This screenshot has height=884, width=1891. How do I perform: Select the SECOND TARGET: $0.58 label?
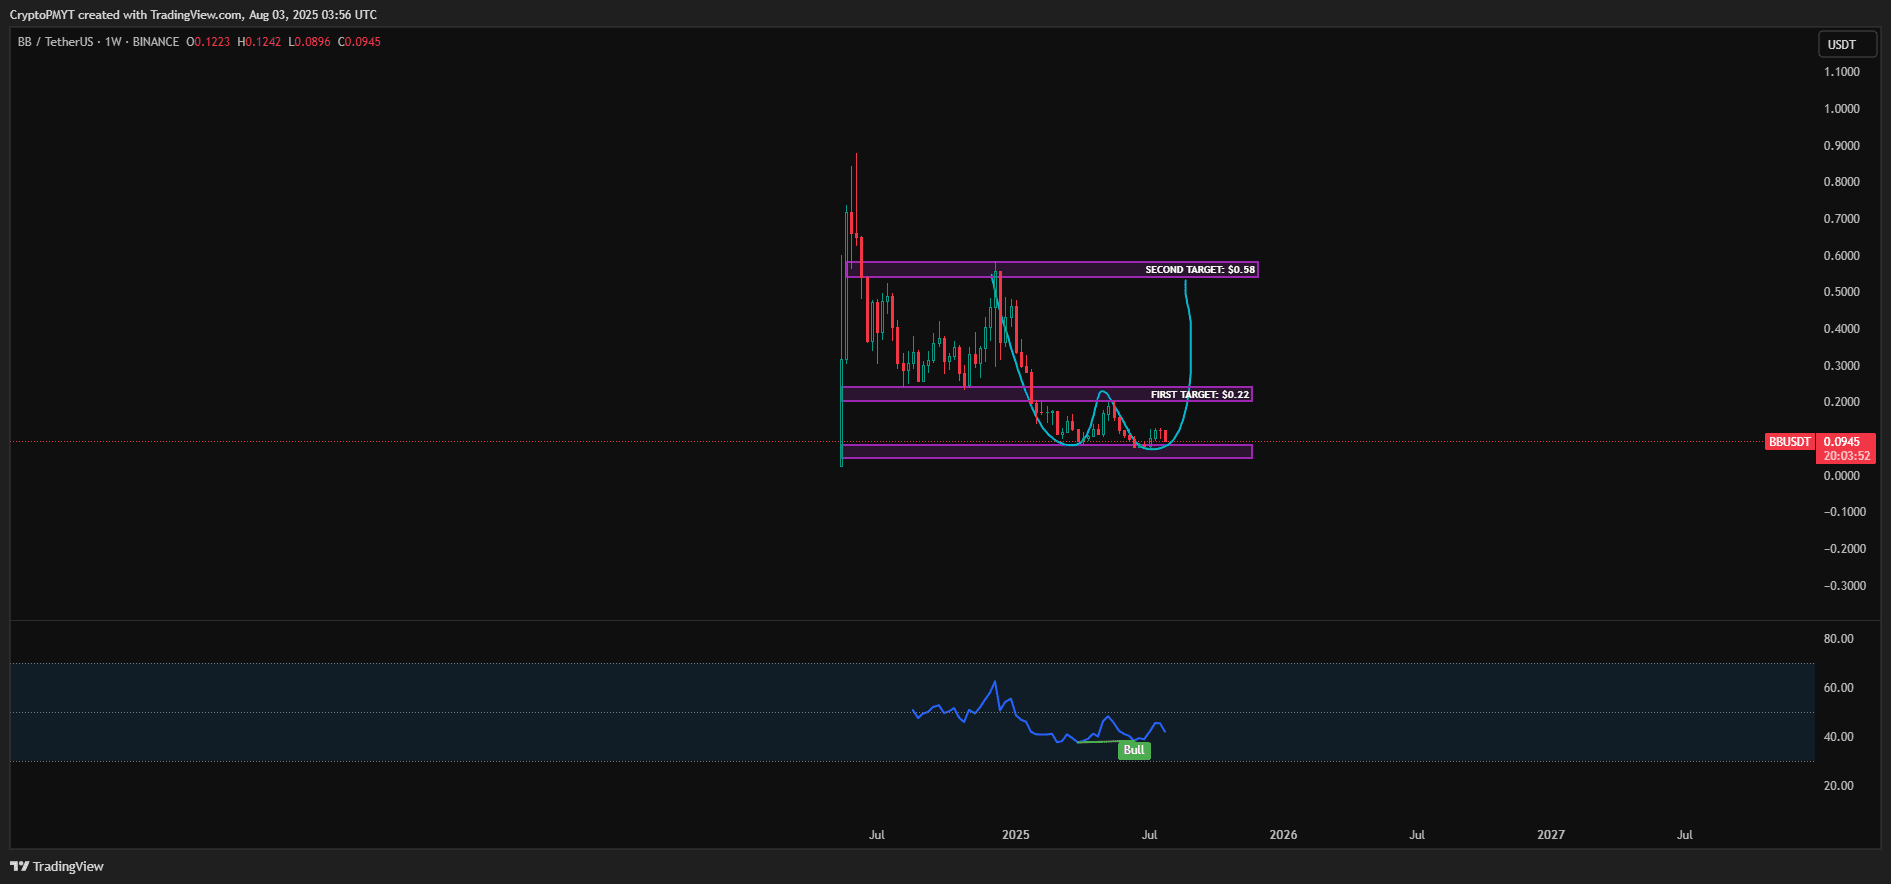point(1200,270)
